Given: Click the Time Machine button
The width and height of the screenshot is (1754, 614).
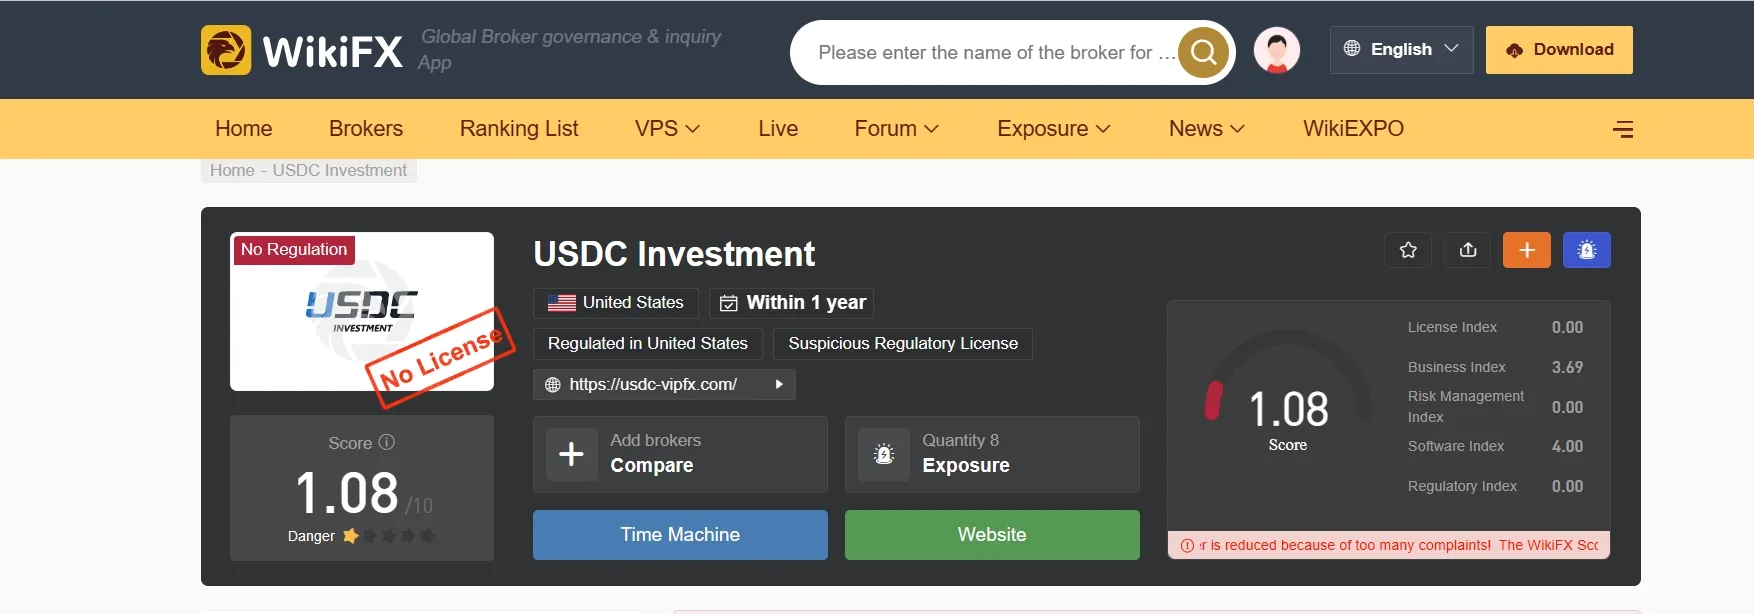Looking at the screenshot, I should pyautogui.click(x=680, y=535).
